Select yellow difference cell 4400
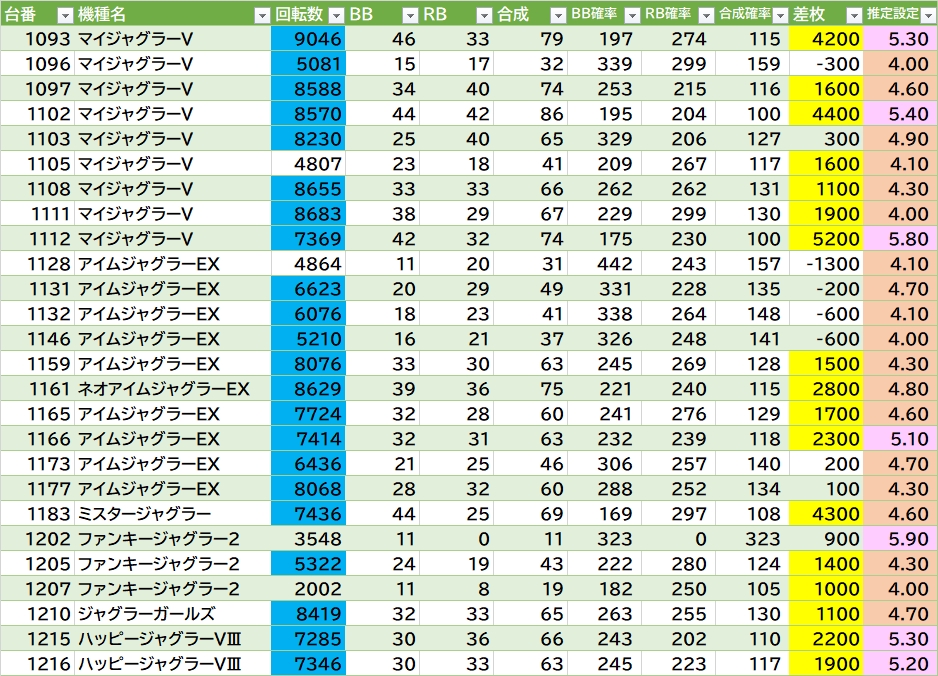The image size is (938, 676). (x=826, y=114)
